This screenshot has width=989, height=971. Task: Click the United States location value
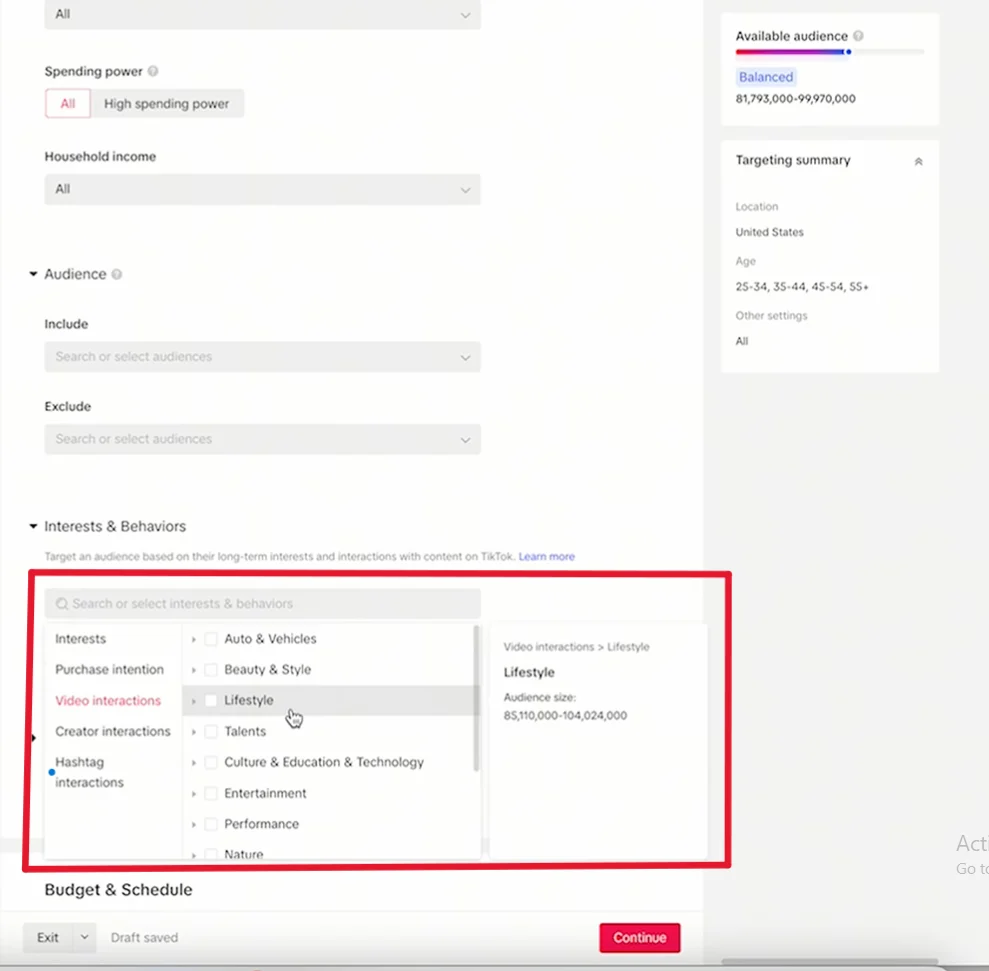pos(770,232)
